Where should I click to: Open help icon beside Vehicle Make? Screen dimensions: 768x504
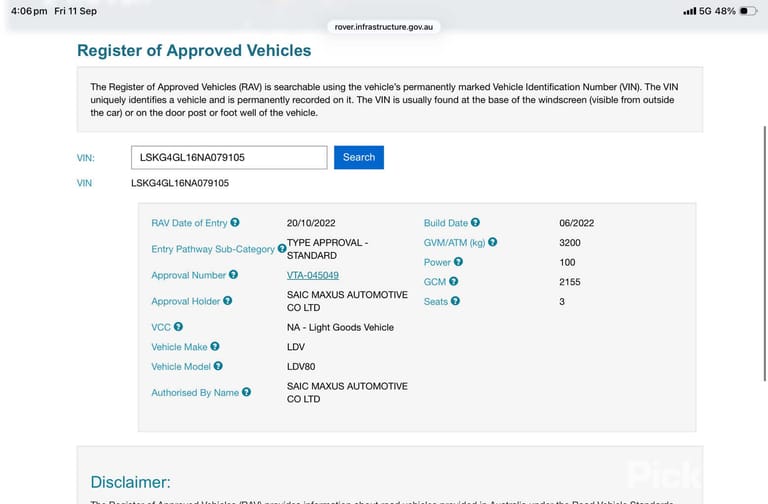pyautogui.click(x=215, y=346)
